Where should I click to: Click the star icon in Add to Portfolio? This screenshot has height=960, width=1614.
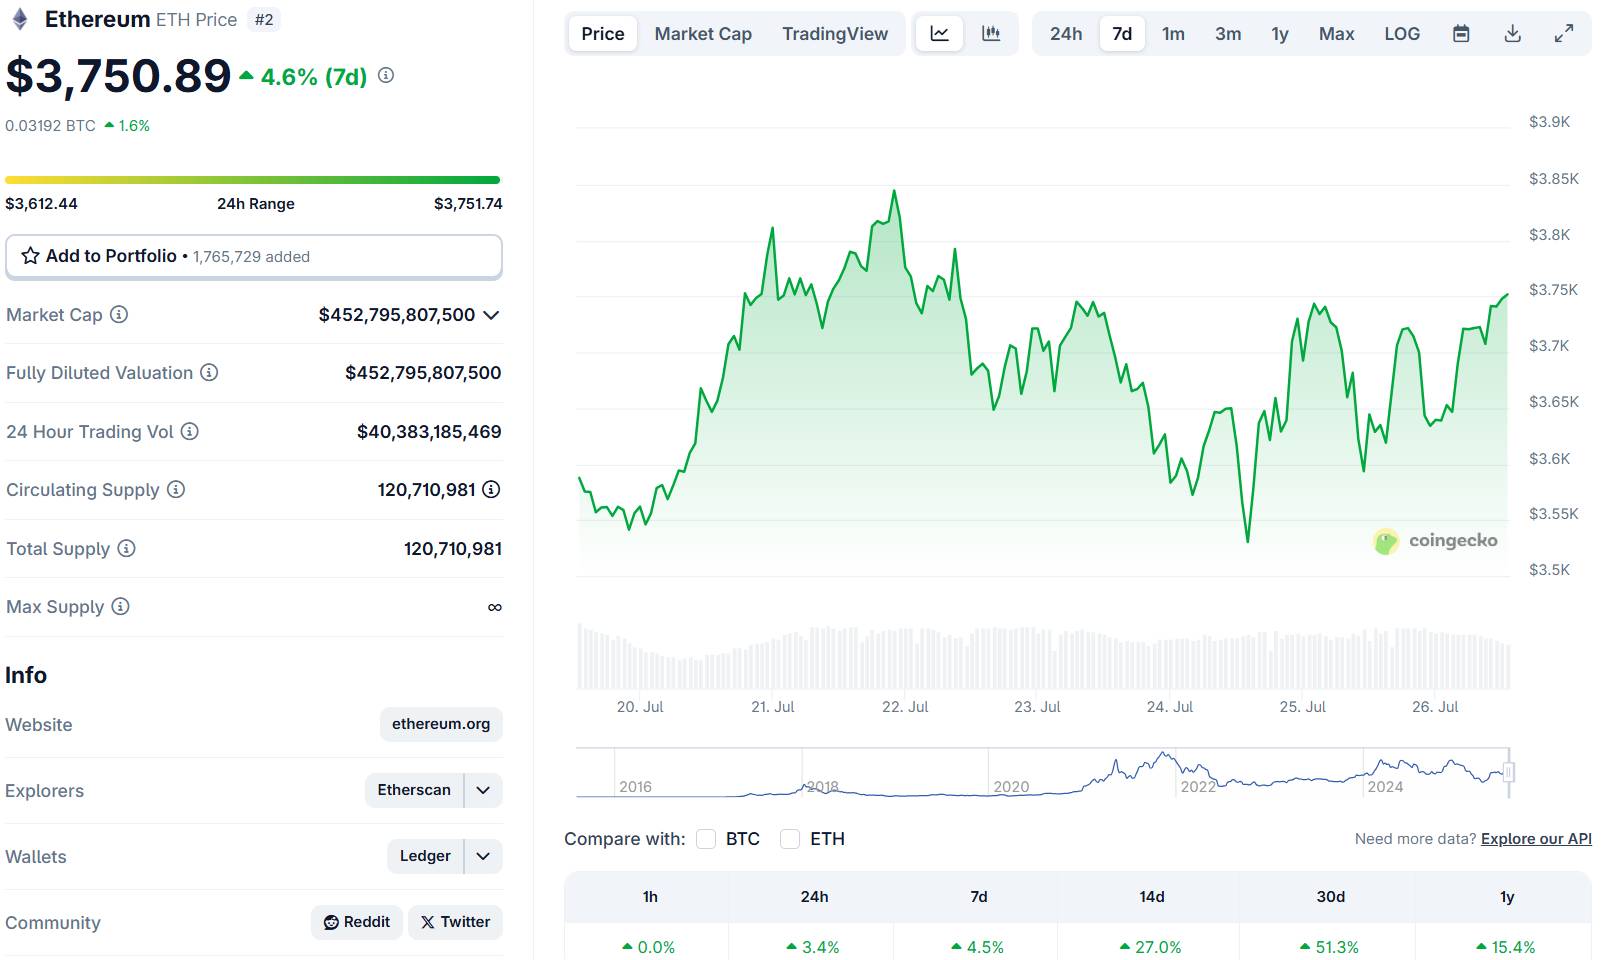pyautogui.click(x=31, y=256)
